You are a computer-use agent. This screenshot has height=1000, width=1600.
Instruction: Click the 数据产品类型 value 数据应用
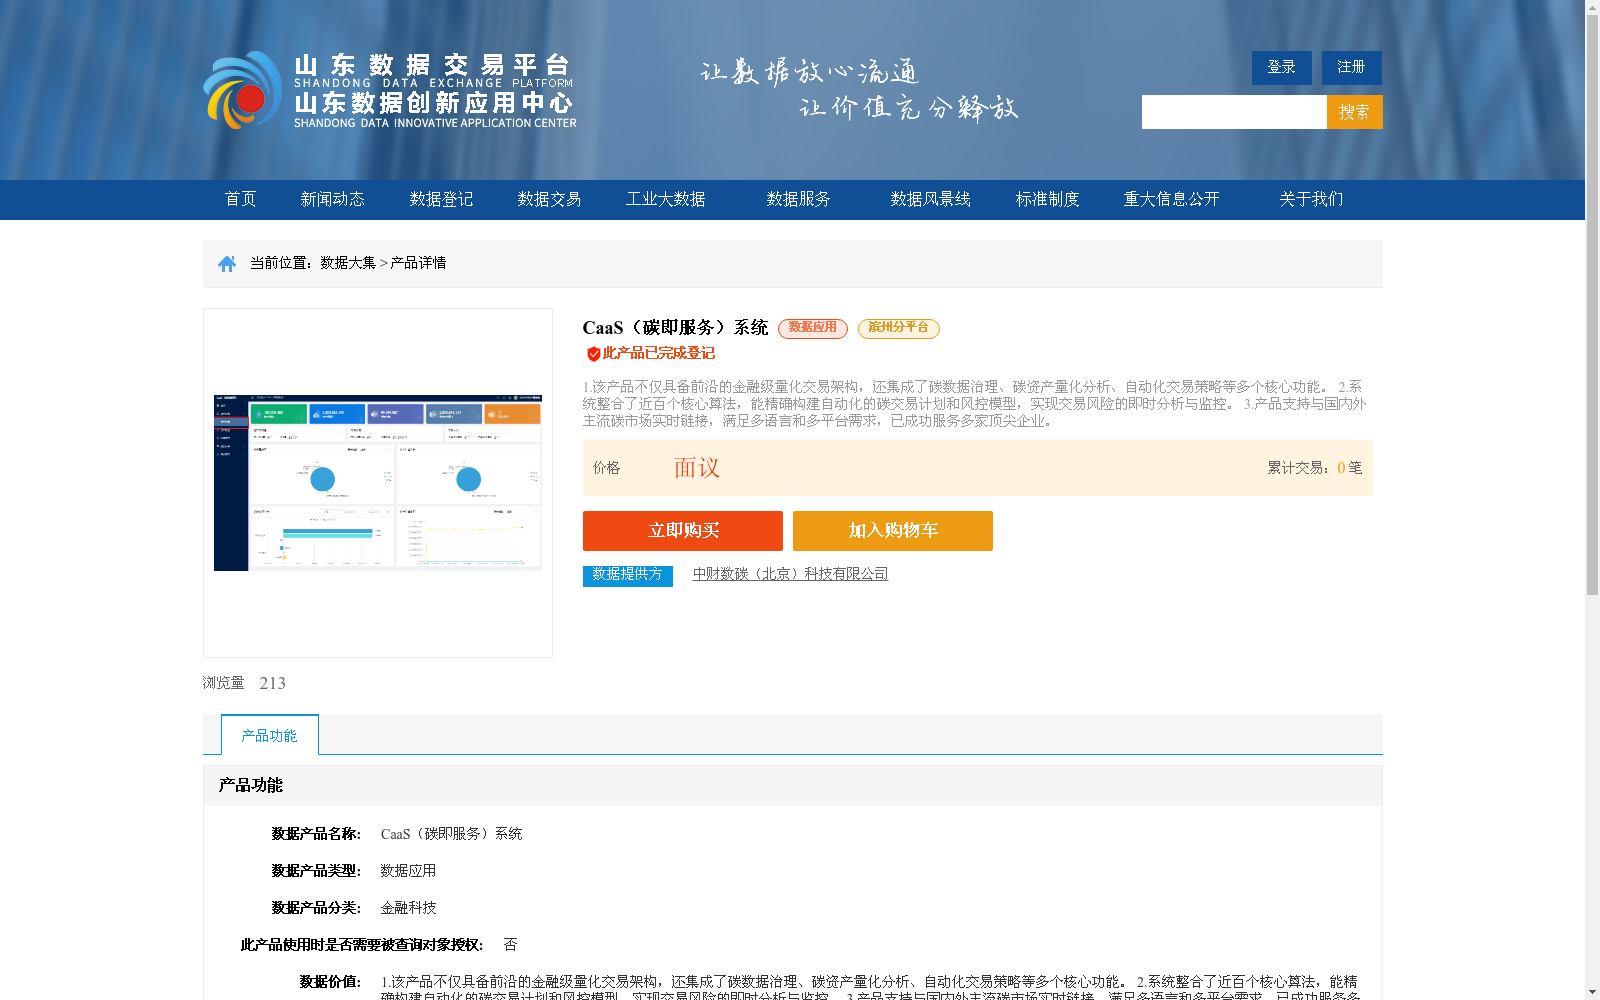click(408, 871)
